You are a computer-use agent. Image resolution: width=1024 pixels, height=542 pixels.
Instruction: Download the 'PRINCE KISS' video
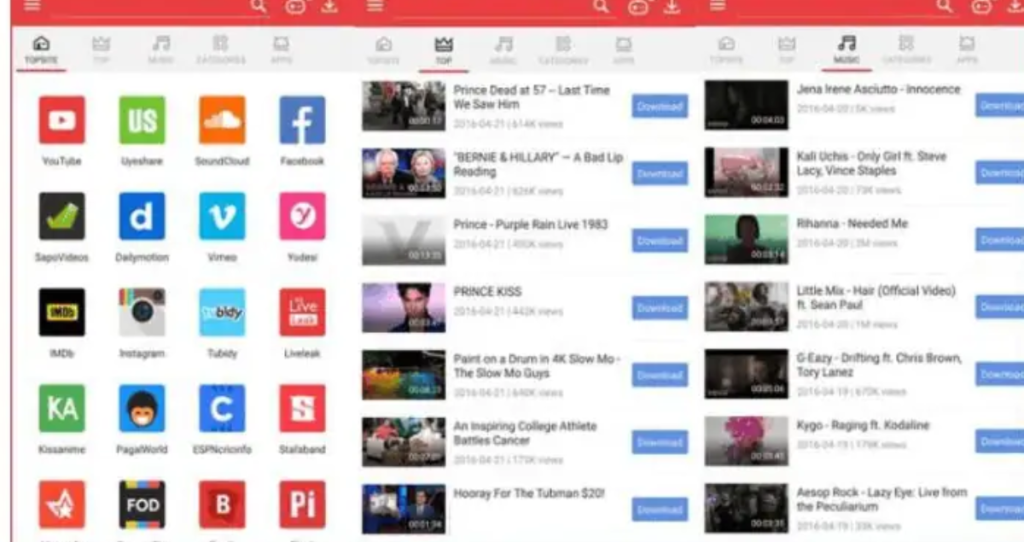coord(660,308)
